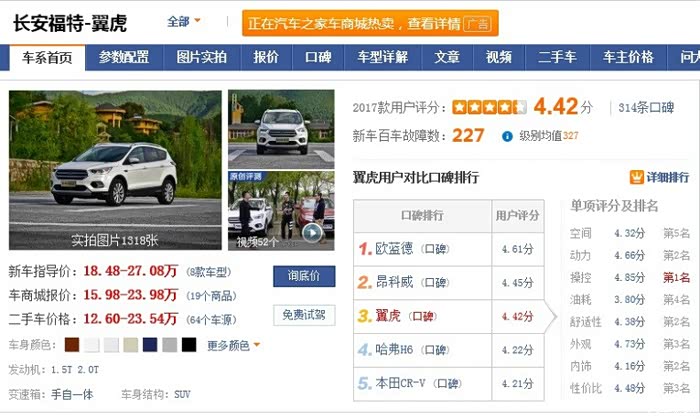Click the orange 汽车之家车商城热卖 banner
700x419 pixels.
tap(370, 23)
